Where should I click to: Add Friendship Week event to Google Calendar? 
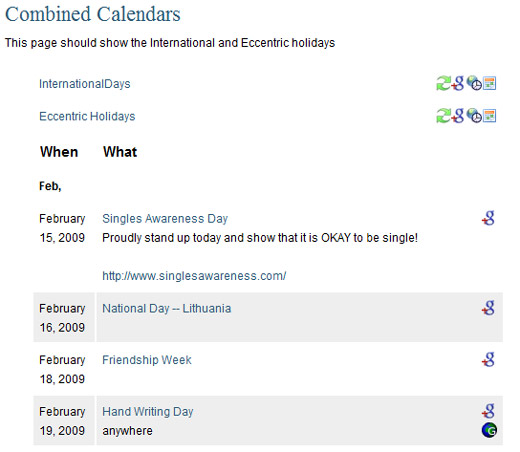pyautogui.click(x=488, y=360)
